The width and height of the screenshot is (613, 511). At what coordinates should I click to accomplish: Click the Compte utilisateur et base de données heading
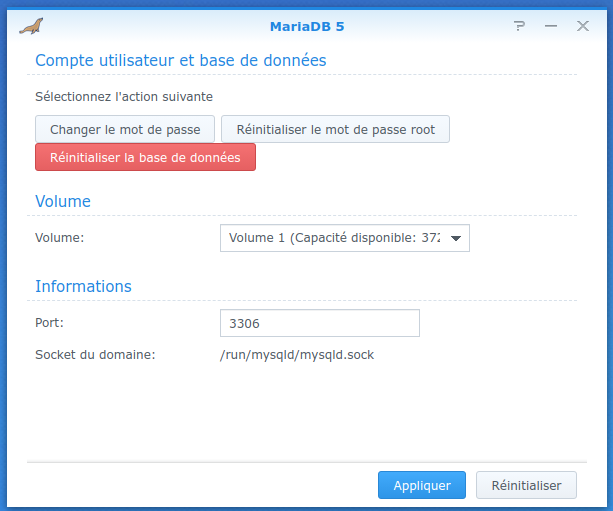coord(181,60)
